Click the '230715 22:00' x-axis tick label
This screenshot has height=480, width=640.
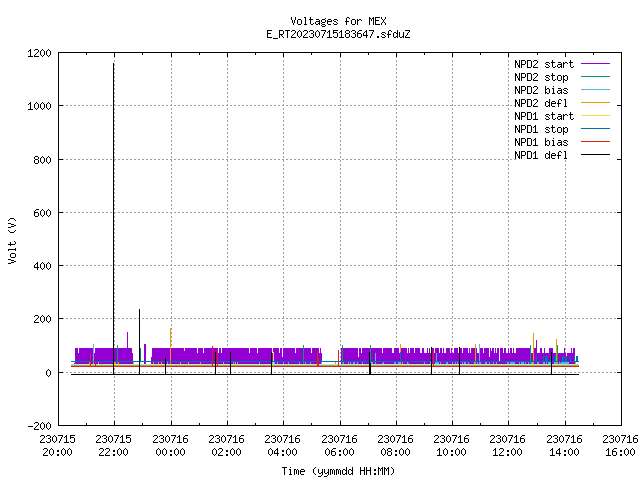113,446
